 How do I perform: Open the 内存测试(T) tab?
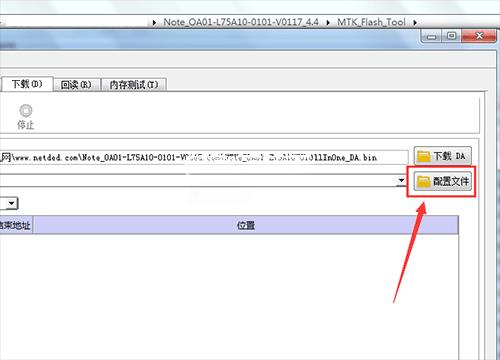tap(134, 85)
